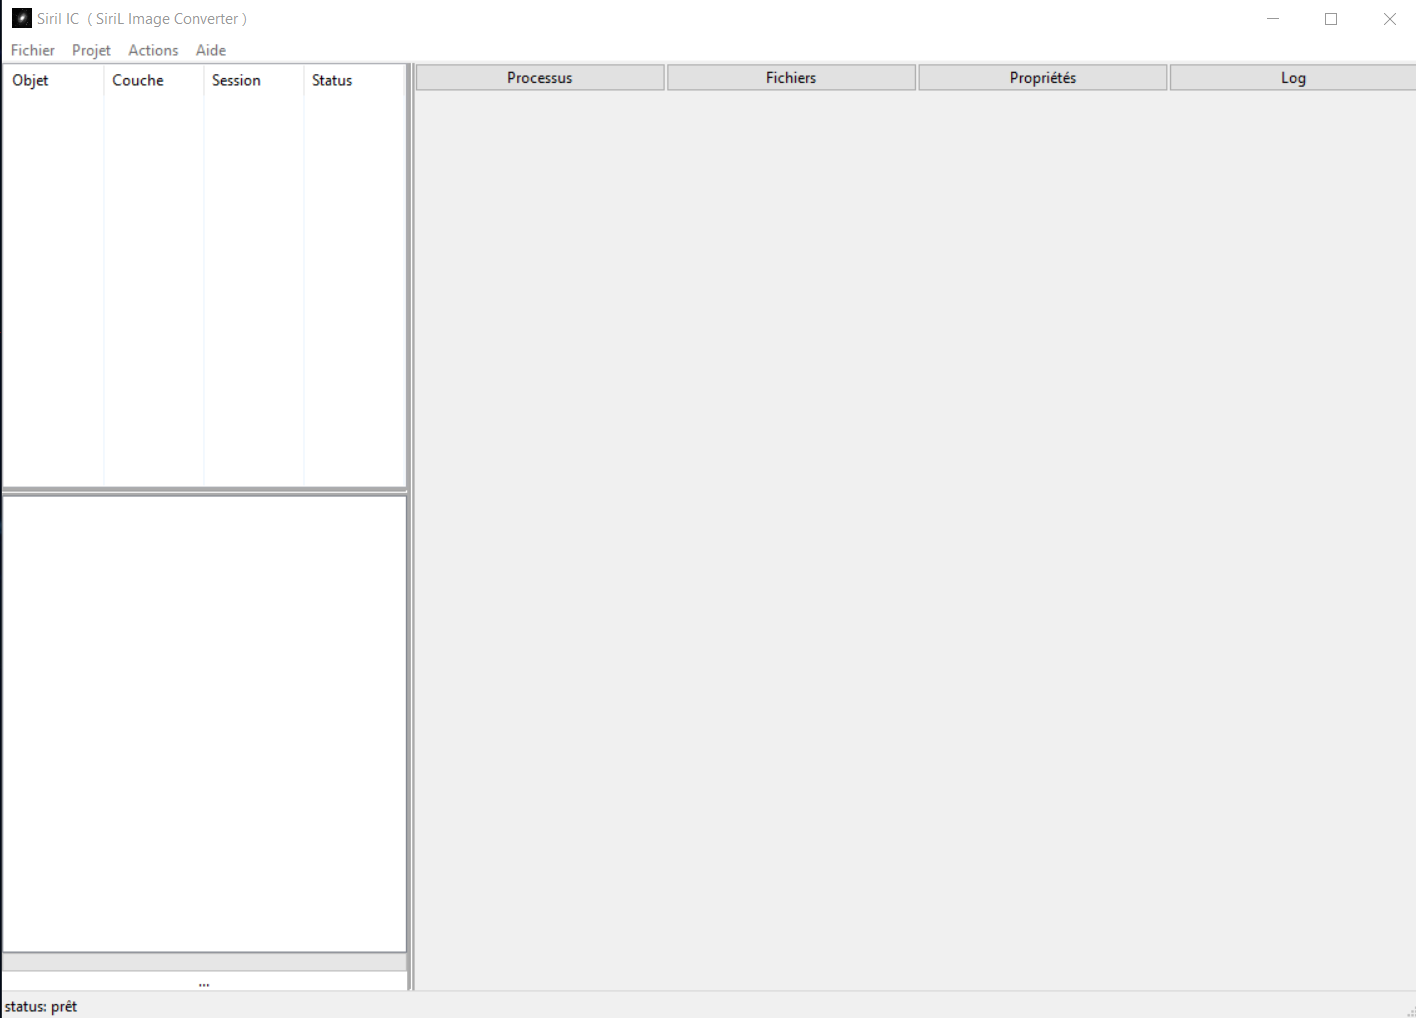Switch to the Fichiers tab

791,78
